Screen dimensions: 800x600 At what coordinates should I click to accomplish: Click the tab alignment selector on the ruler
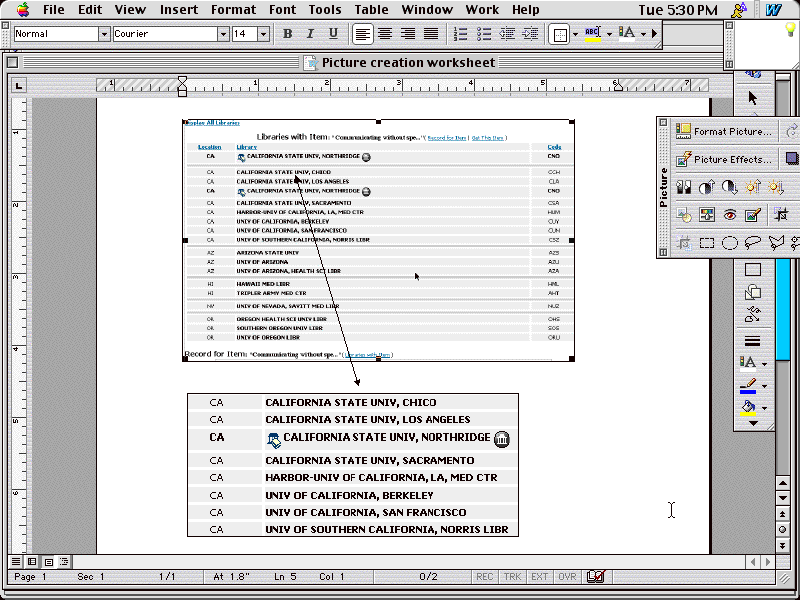click(x=19, y=85)
